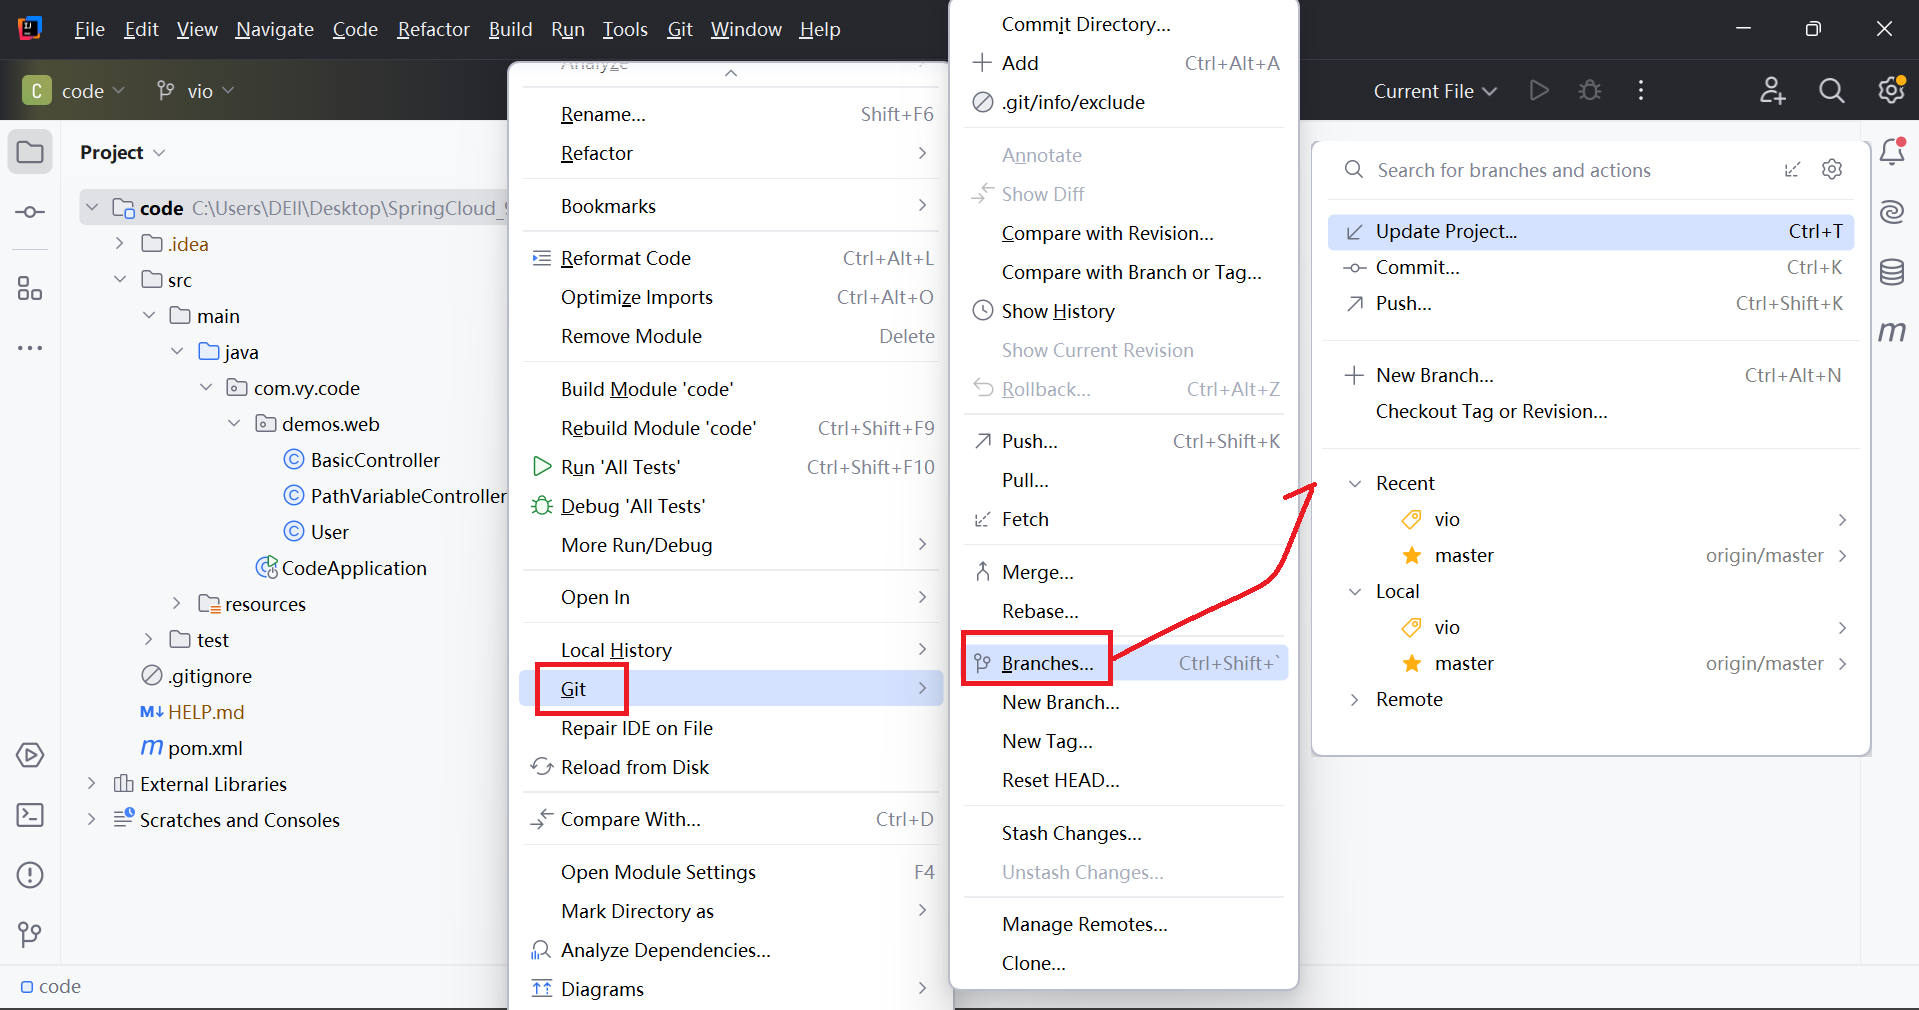Open More tool windows ellipsis
This screenshot has width=1919, height=1010.
click(30, 348)
